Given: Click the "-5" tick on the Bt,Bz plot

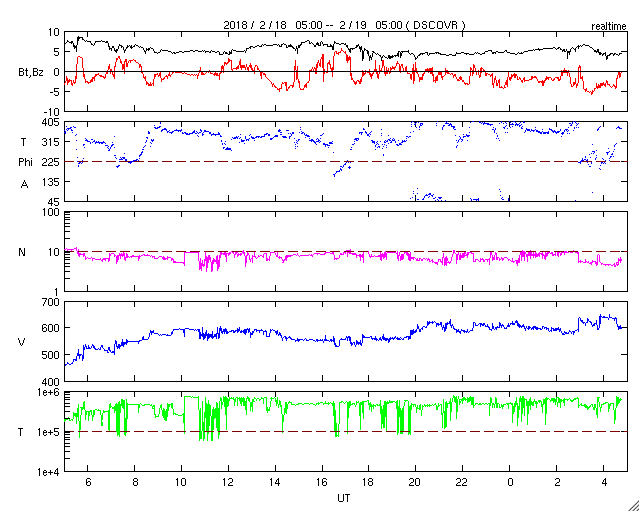Looking at the screenshot, I should [55, 92].
